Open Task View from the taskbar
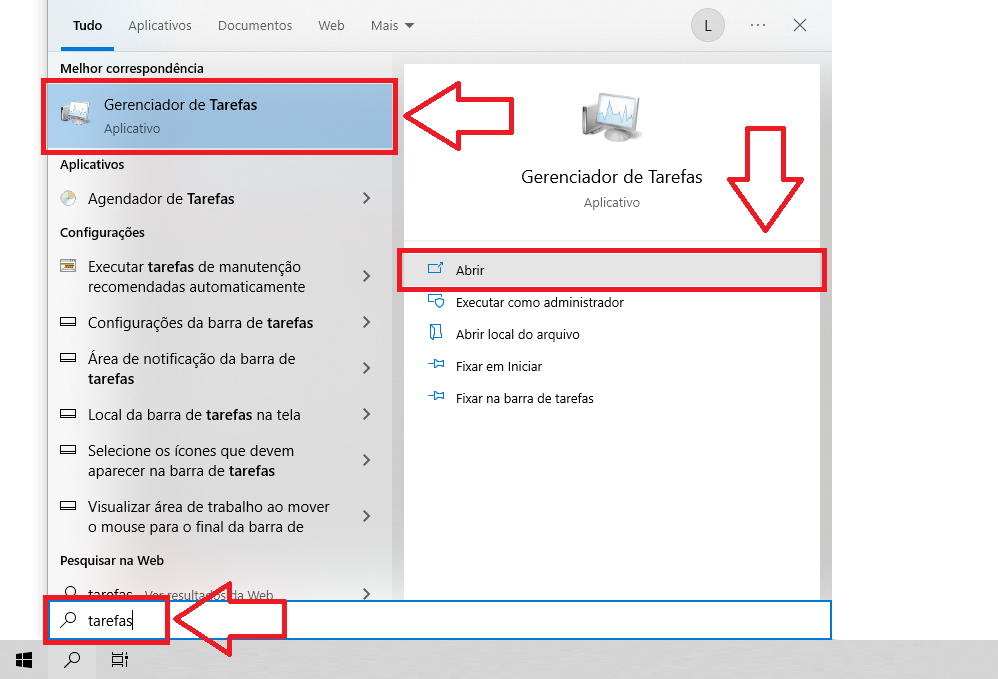Screen dimensions: 998x679 pyautogui.click(x=119, y=659)
